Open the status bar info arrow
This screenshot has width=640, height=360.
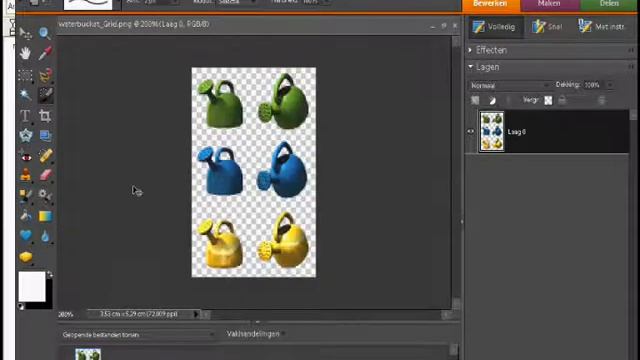coord(196,314)
